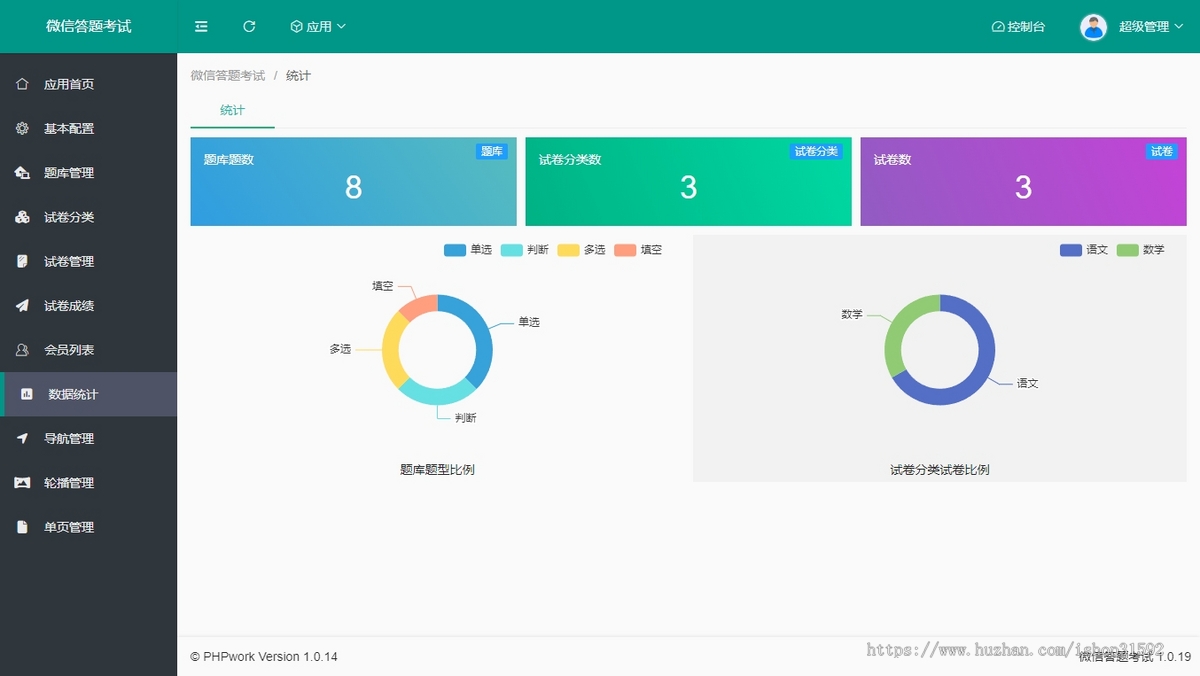Click the 微信答题考试 breadcrumb link

click(228, 76)
